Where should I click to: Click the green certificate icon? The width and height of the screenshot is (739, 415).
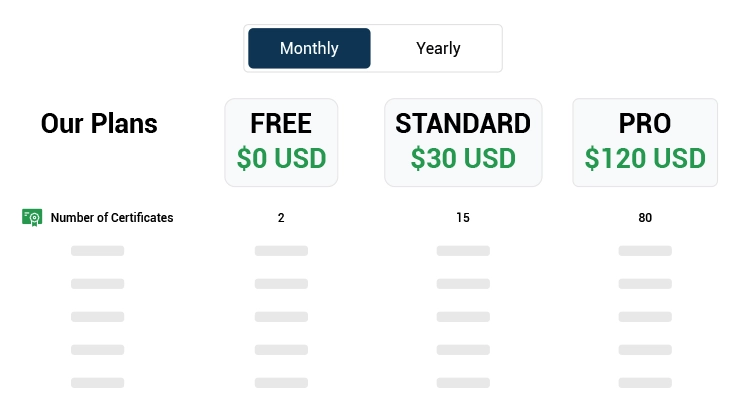[32, 217]
